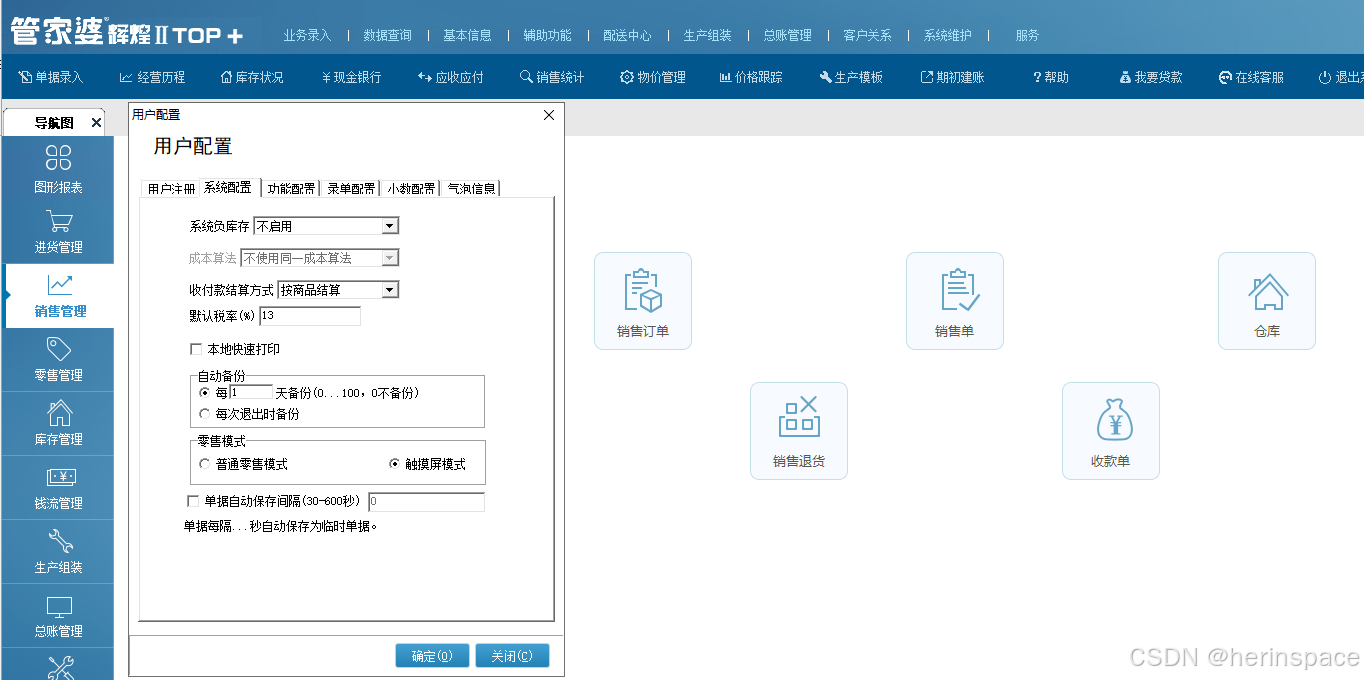Open 价格跟踪 toolbar item
Image resolution: width=1364 pixels, height=680 pixels.
751,77
